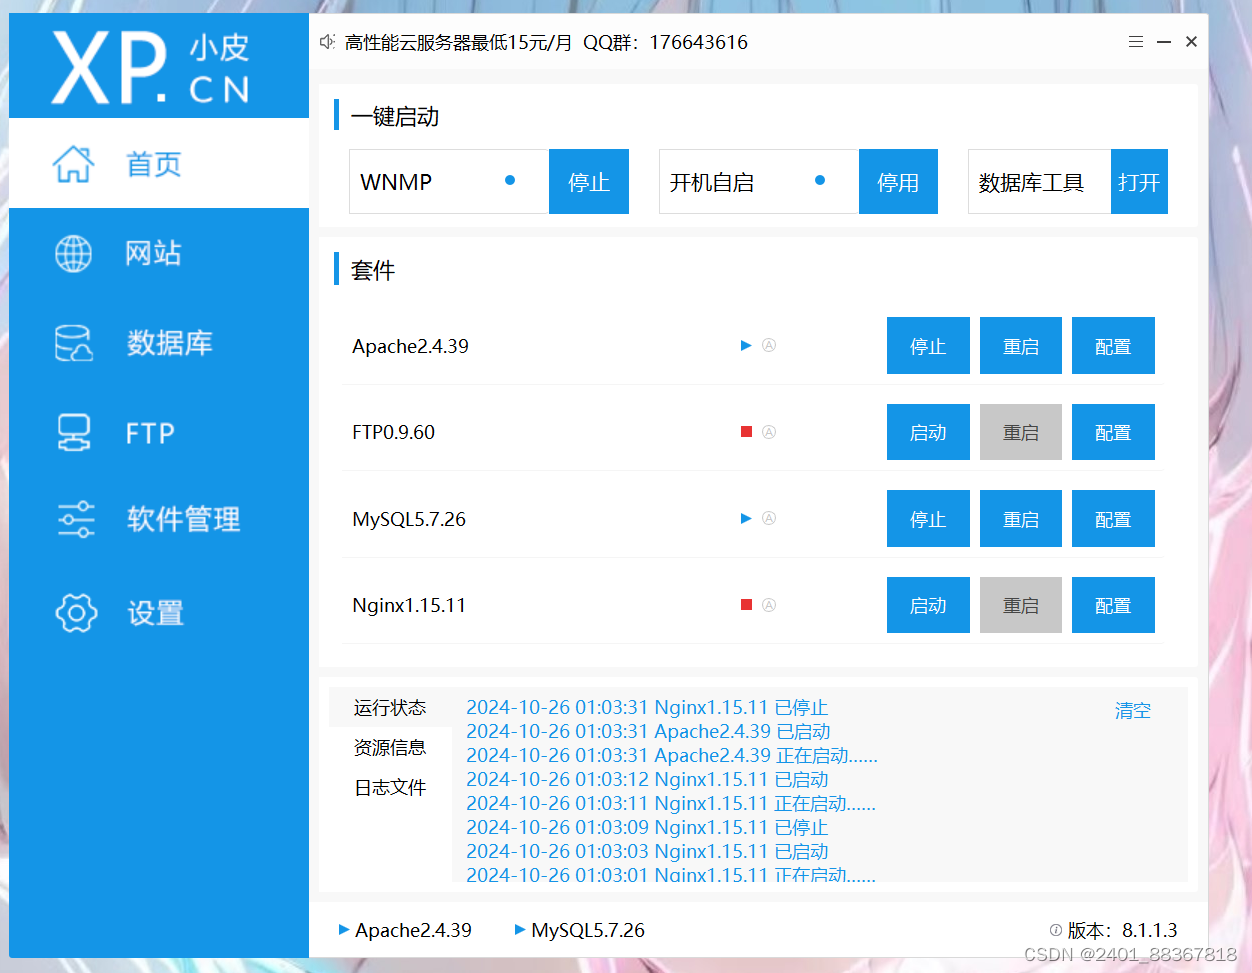
Task: Click log entry '01:03:09 Nginx1.15.11 已停止'
Action: (647, 828)
